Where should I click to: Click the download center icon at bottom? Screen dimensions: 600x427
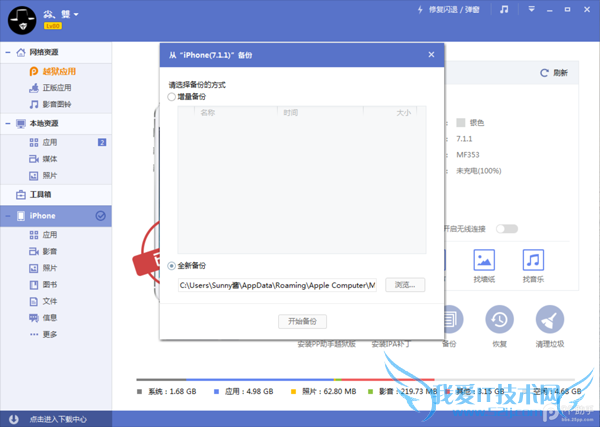(x=14, y=419)
